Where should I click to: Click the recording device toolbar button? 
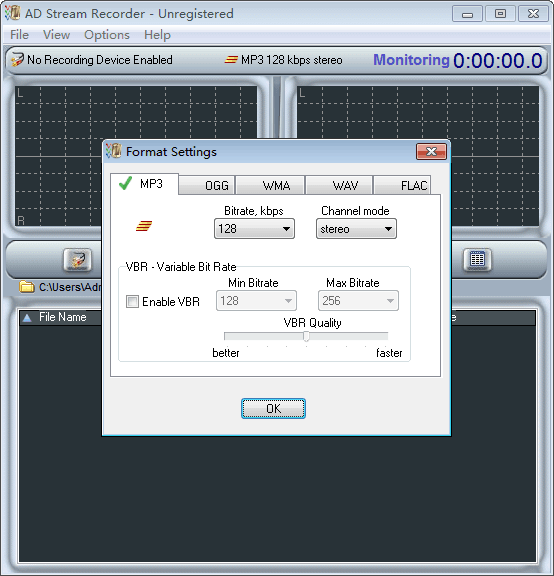(x=78, y=260)
